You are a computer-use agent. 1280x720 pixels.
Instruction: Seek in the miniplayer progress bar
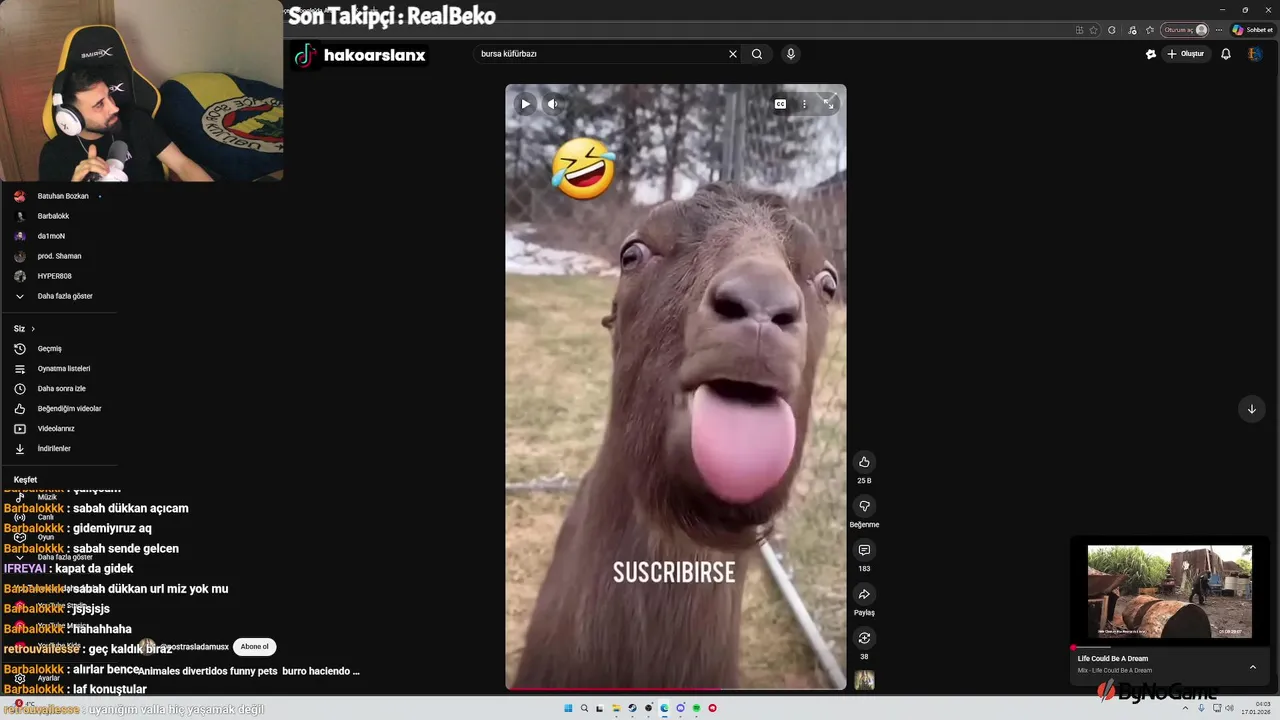pos(1170,648)
